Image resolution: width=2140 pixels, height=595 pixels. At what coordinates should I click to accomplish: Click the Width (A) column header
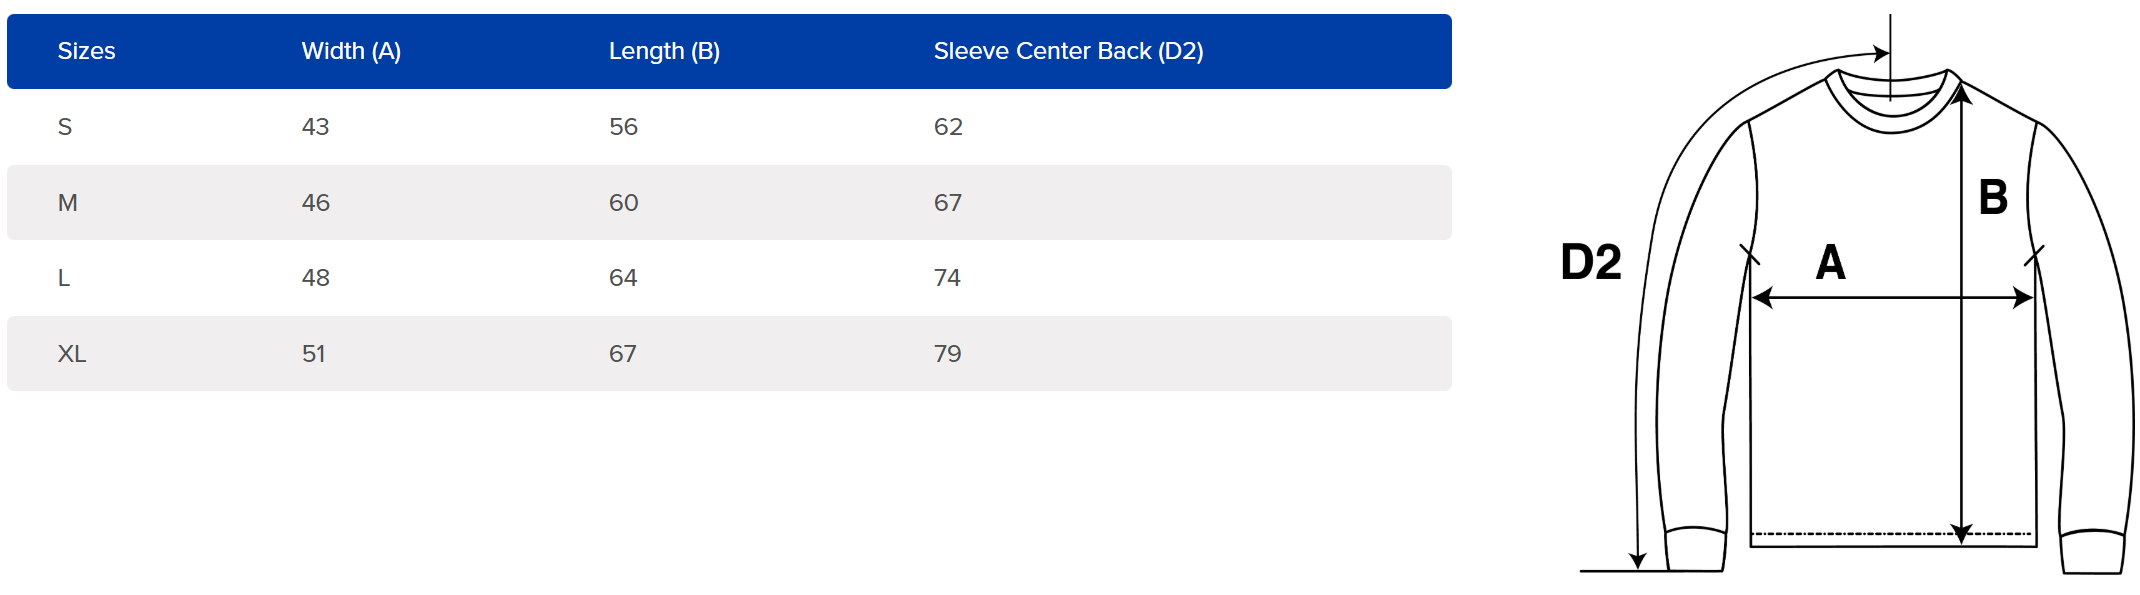[351, 51]
